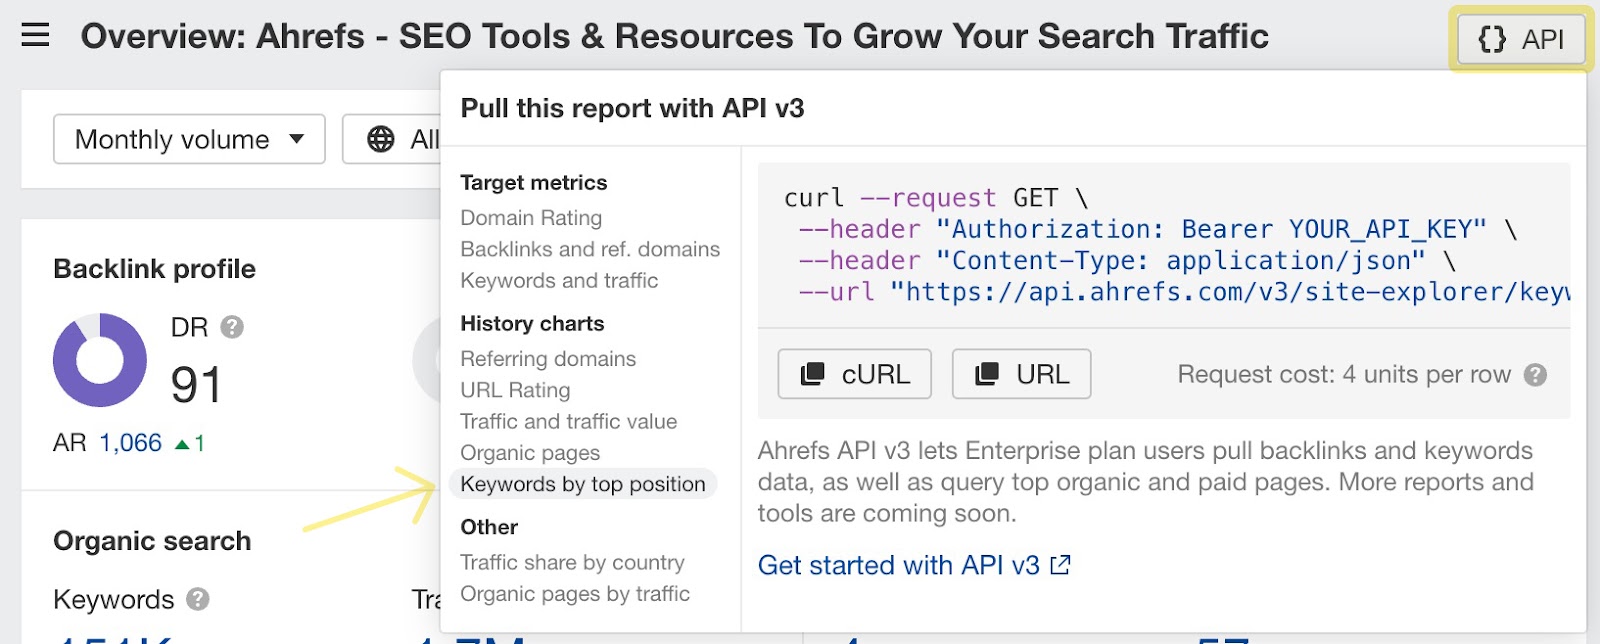Viewport: 1600px width, 644px height.
Task: Select Traffic and traffic value chart
Action: click(x=568, y=422)
